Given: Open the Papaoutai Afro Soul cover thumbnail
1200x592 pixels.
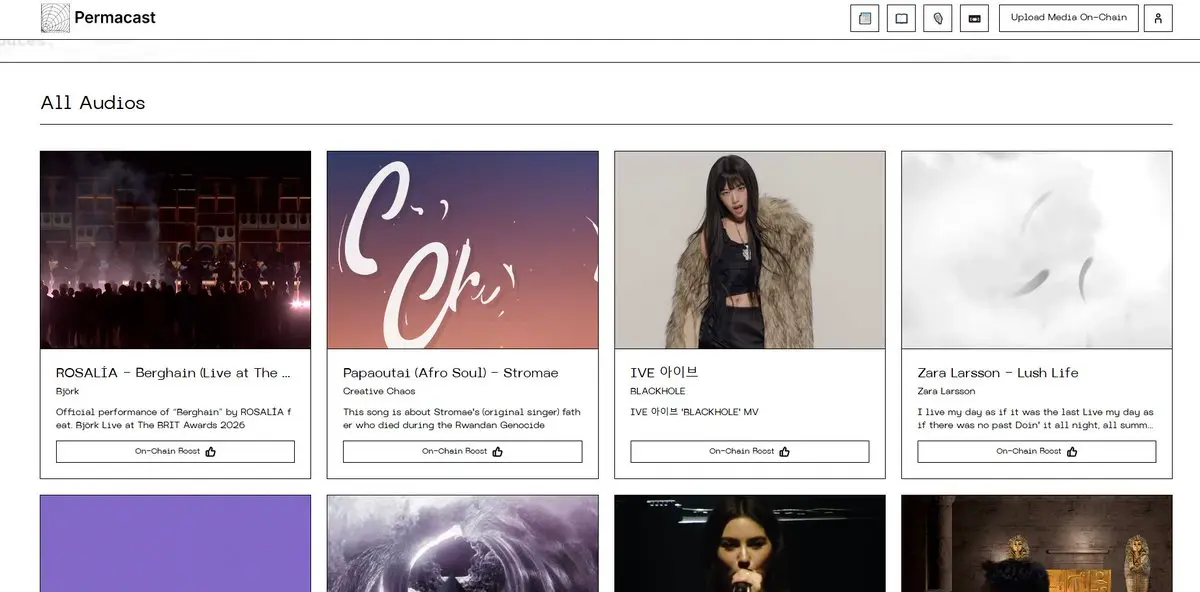Looking at the screenshot, I should tap(463, 250).
